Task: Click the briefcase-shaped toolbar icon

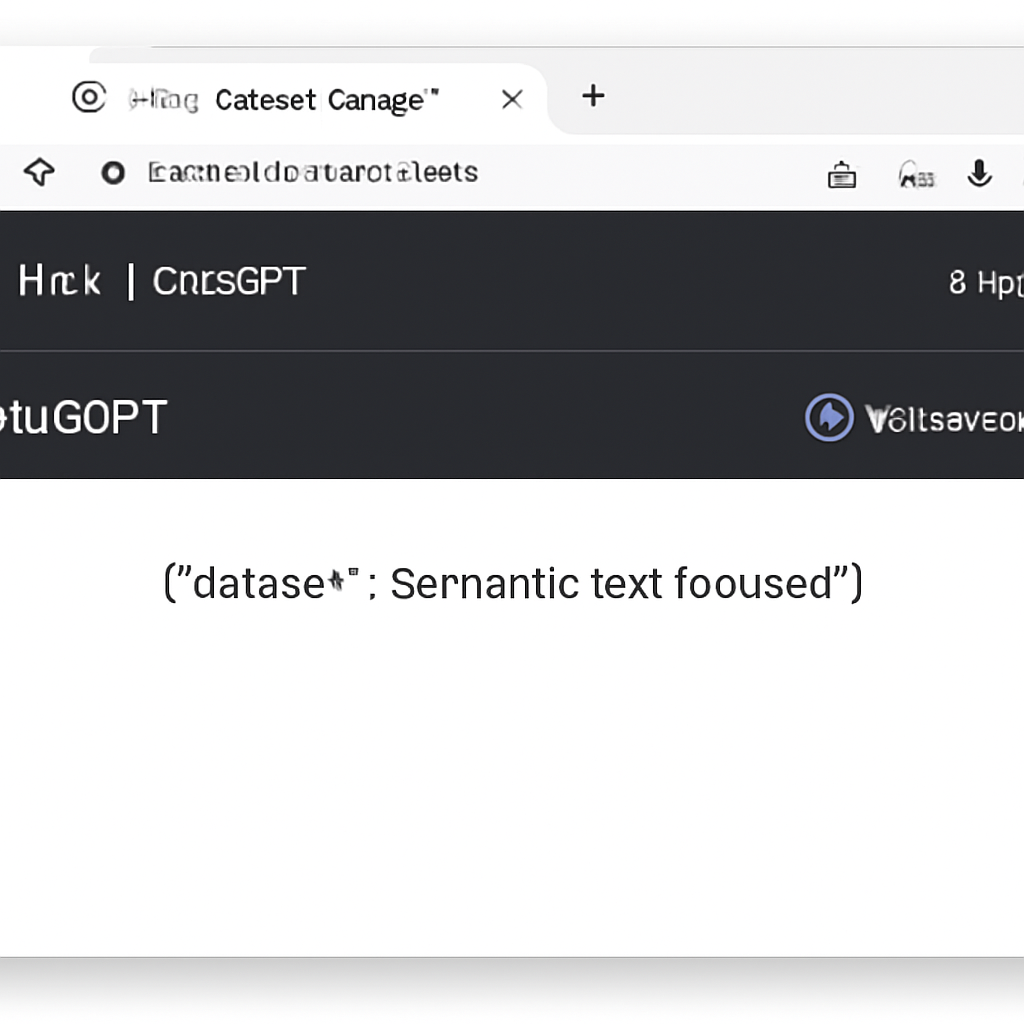Action: point(842,174)
